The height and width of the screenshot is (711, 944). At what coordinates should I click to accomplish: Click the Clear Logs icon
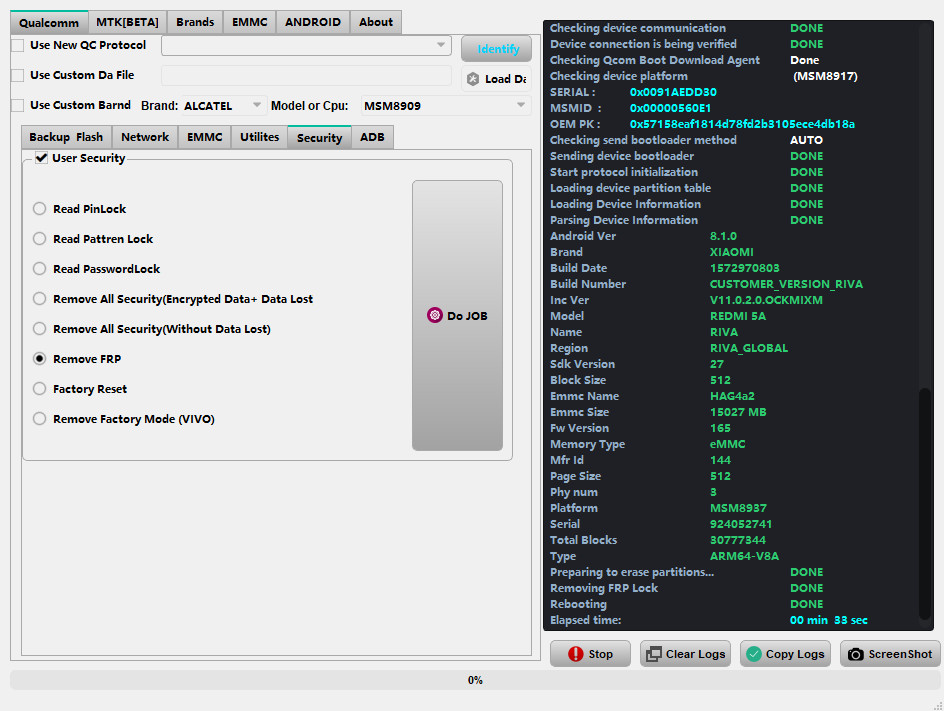pyautogui.click(x=654, y=654)
